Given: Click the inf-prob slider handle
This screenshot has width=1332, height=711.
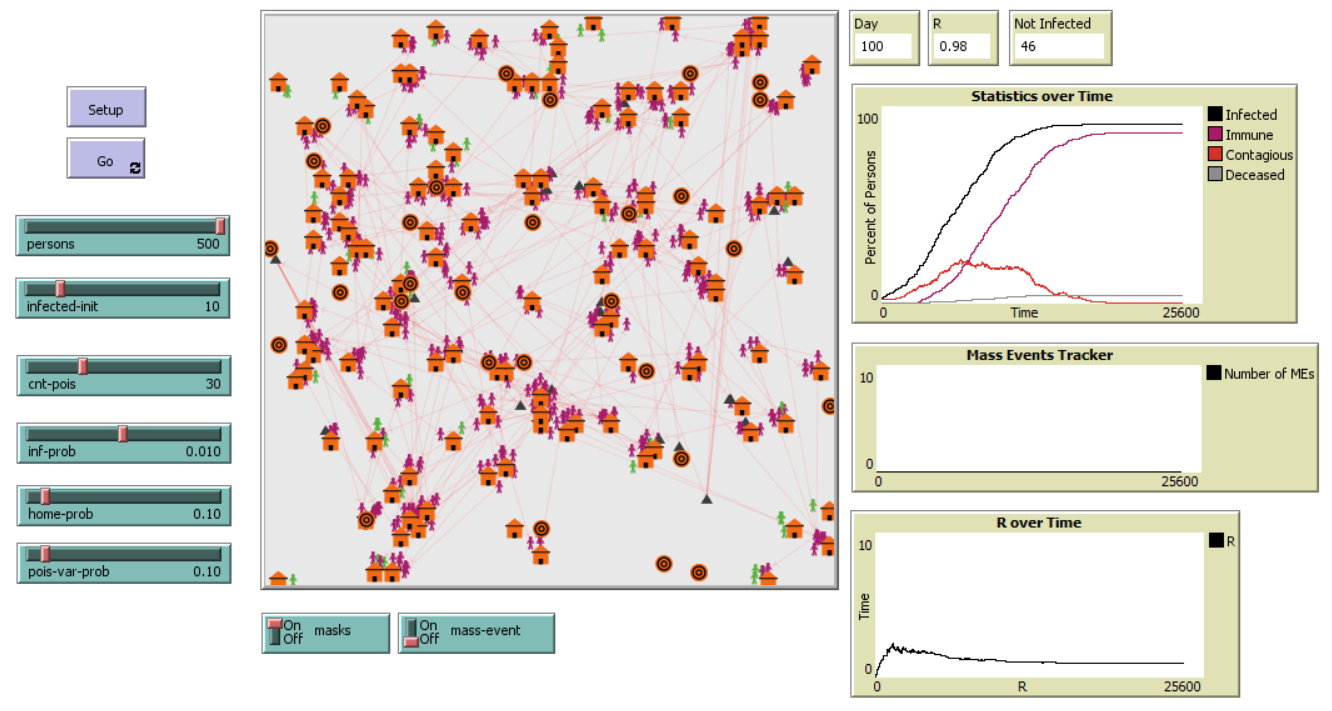Looking at the screenshot, I should (123, 433).
